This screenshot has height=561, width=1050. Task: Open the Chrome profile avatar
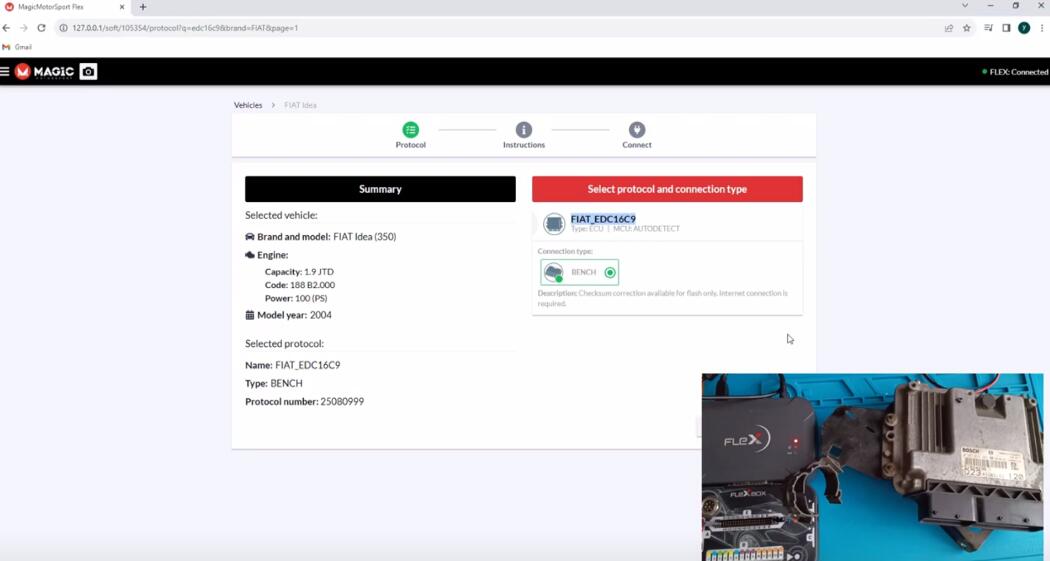tap(1024, 28)
